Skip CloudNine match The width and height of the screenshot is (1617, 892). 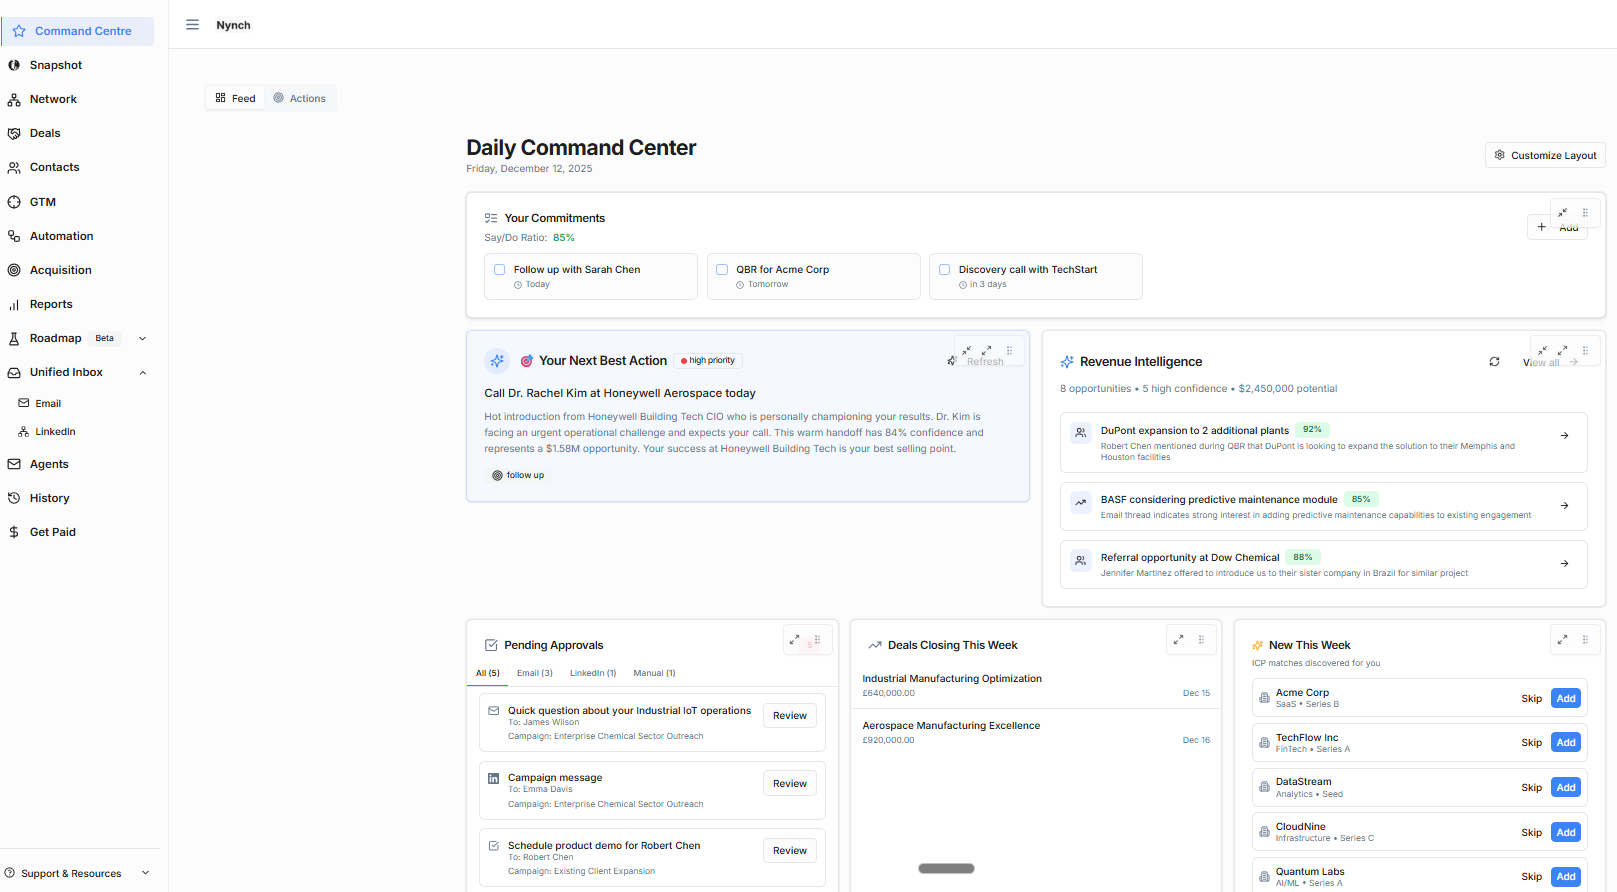1531,832
